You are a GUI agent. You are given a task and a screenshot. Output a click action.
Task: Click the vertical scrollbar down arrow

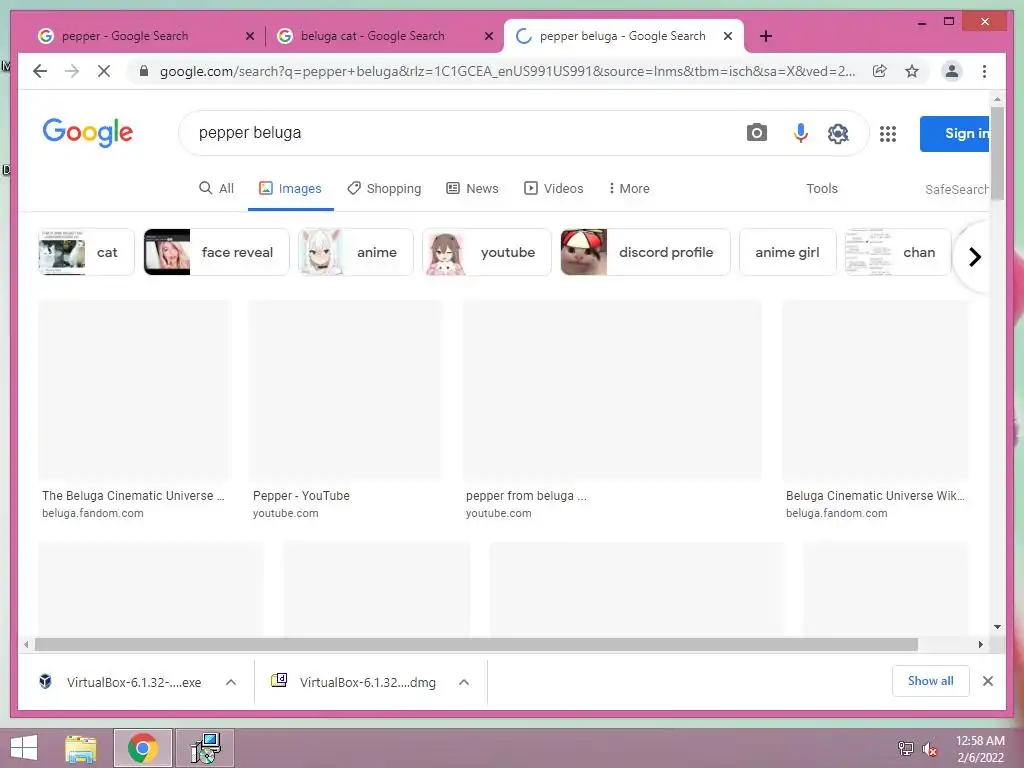click(997, 627)
